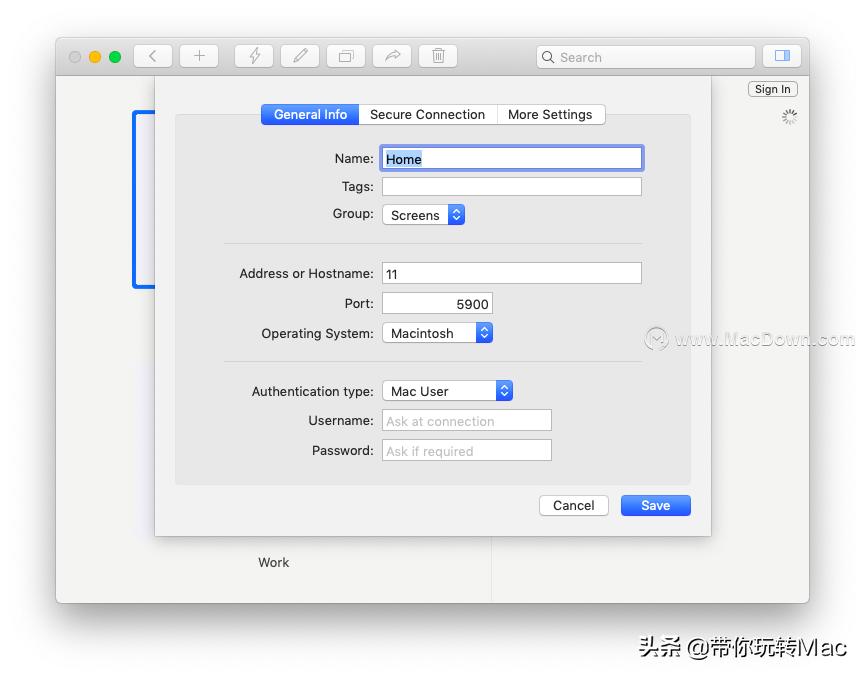This screenshot has height=677, width=865.
Task: Add a new screen with plus icon
Action: (x=199, y=56)
